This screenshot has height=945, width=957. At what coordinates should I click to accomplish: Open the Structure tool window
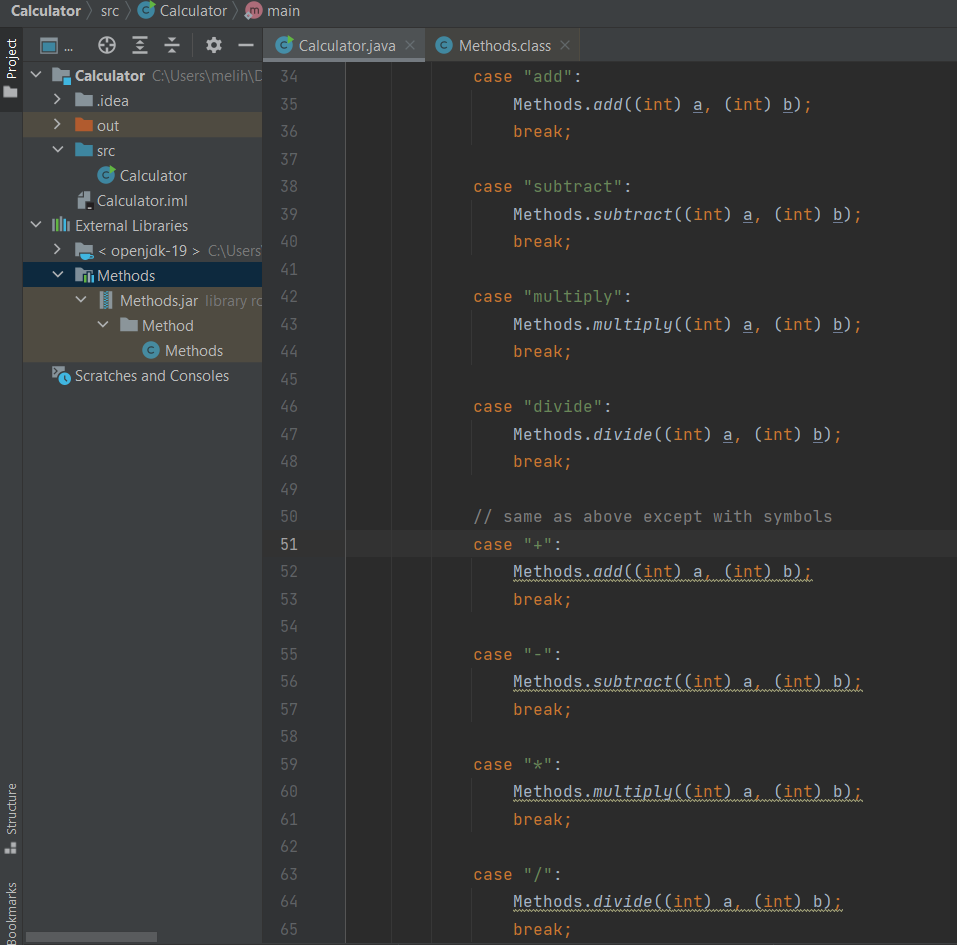12,808
